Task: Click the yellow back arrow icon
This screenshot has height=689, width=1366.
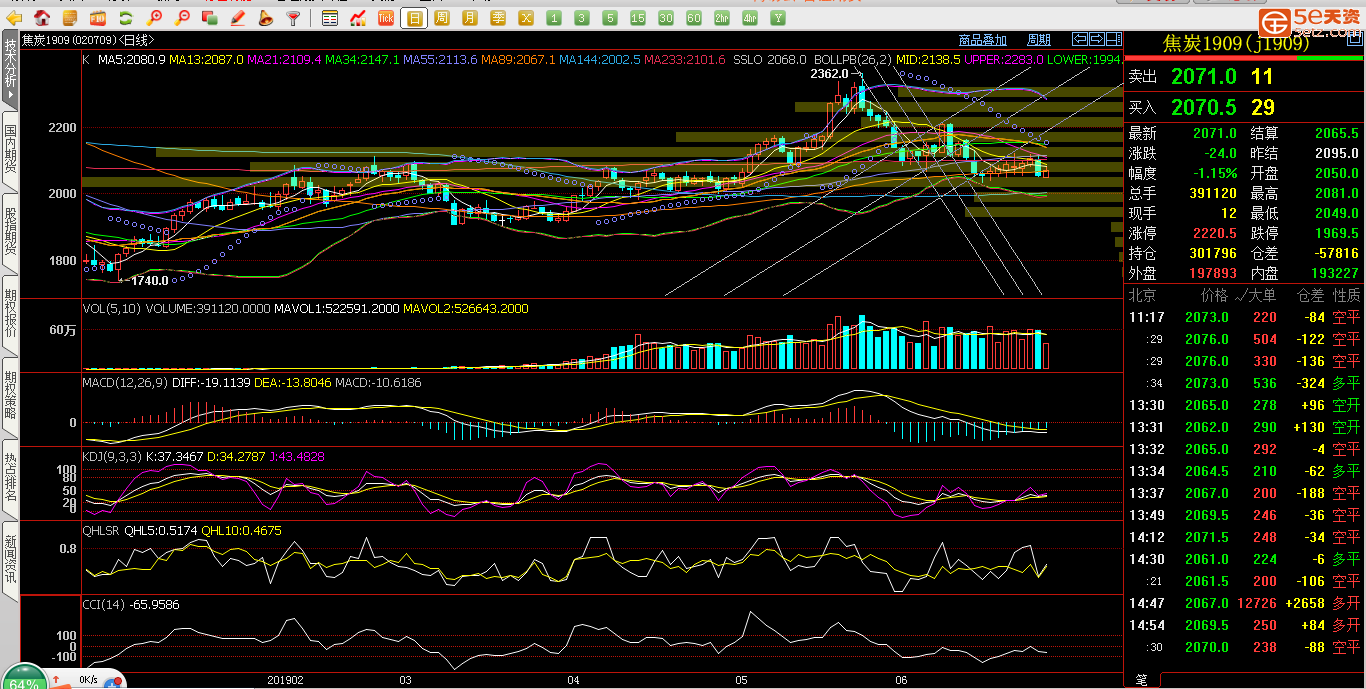Action: coord(15,18)
